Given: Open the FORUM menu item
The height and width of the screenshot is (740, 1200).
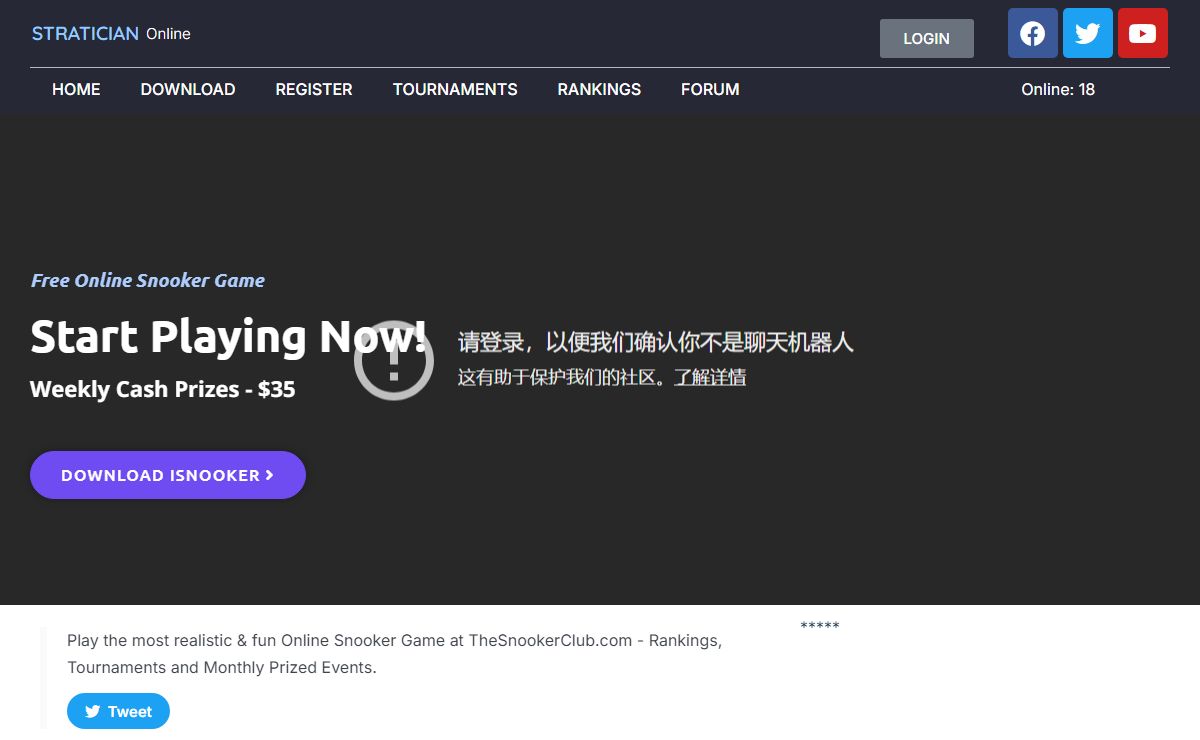Looking at the screenshot, I should [x=710, y=89].
